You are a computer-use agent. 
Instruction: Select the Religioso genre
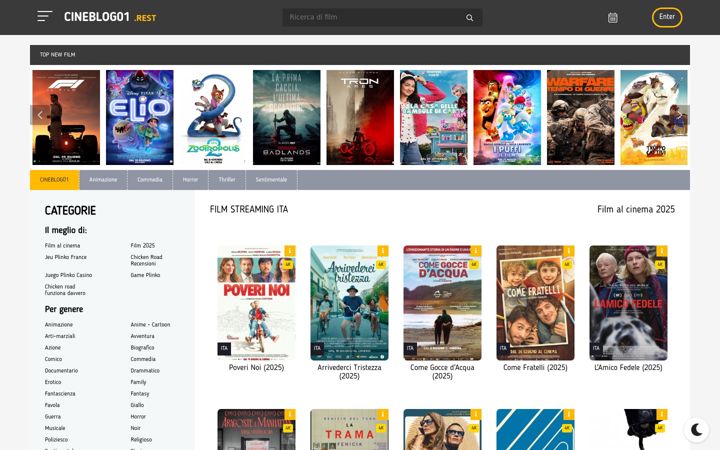(x=141, y=439)
